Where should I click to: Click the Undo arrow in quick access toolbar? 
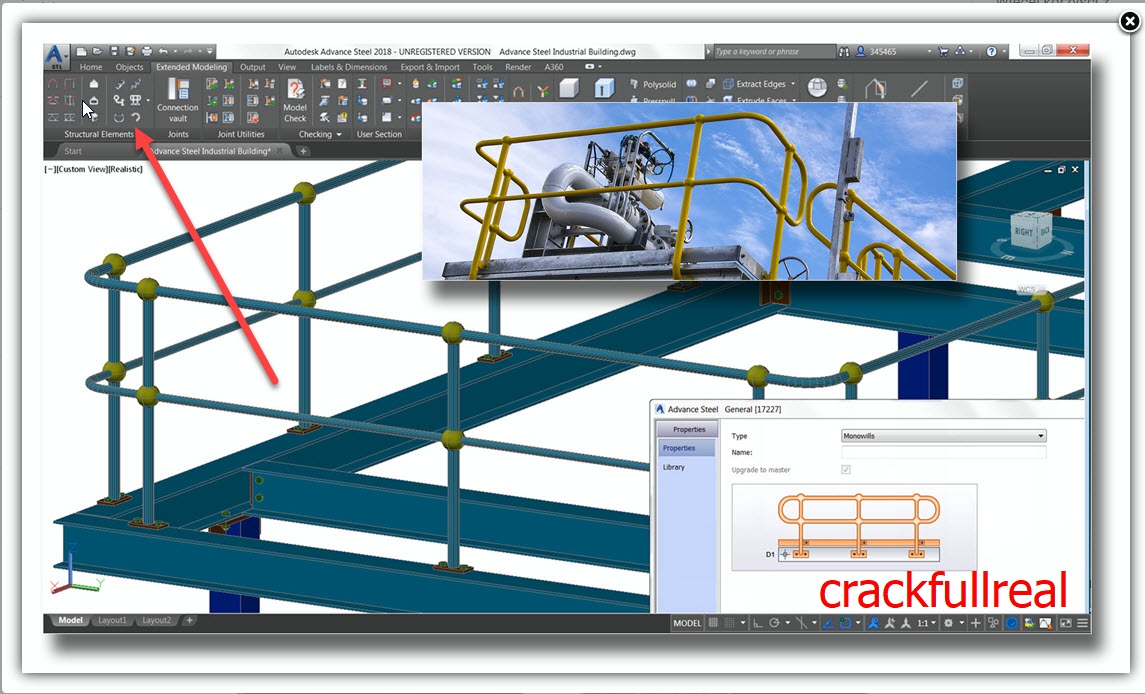pyautogui.click(x=164, y=51)
